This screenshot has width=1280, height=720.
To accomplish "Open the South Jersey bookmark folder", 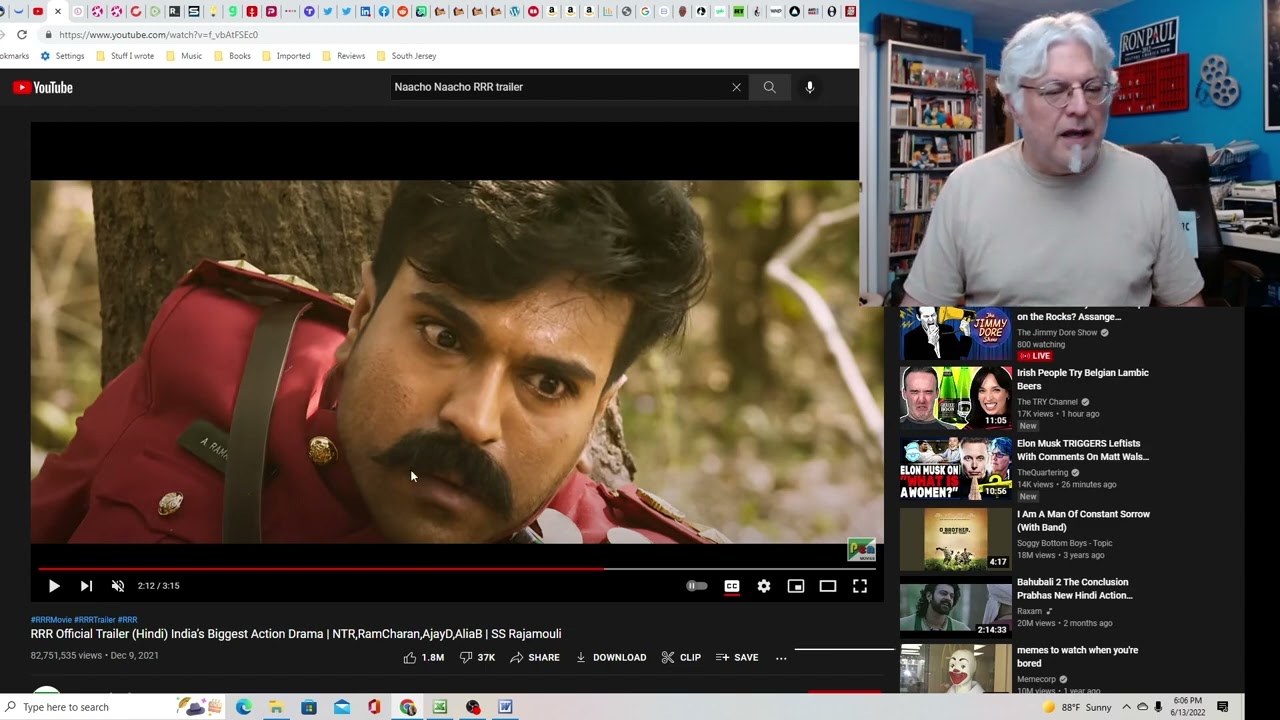I will [x=406, y=56].
